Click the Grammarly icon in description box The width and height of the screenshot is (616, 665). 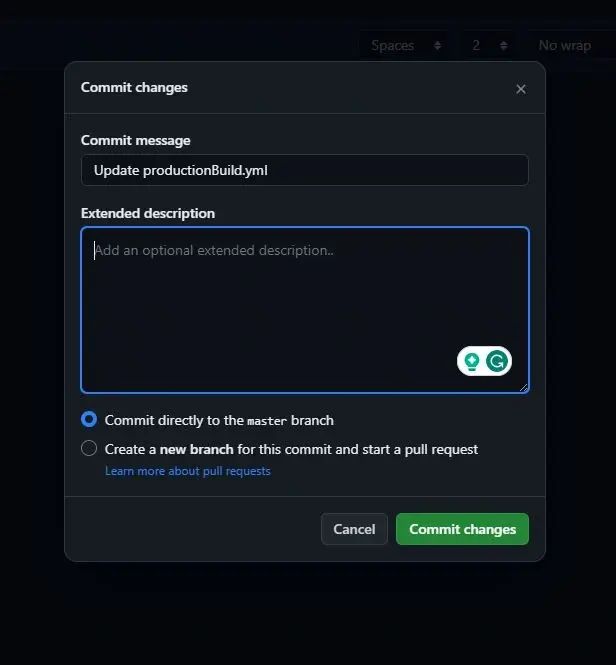click(x=497, y=361)
